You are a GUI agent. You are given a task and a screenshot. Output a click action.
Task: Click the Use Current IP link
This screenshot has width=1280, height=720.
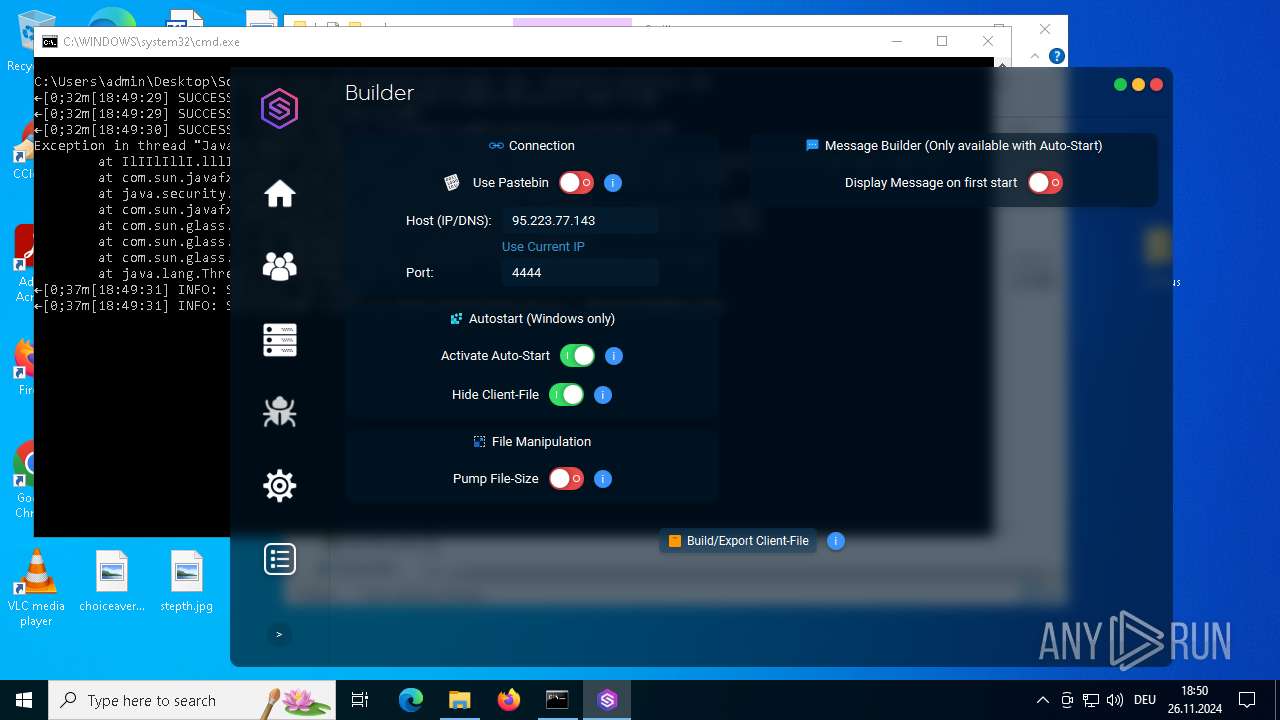[543, 246]
